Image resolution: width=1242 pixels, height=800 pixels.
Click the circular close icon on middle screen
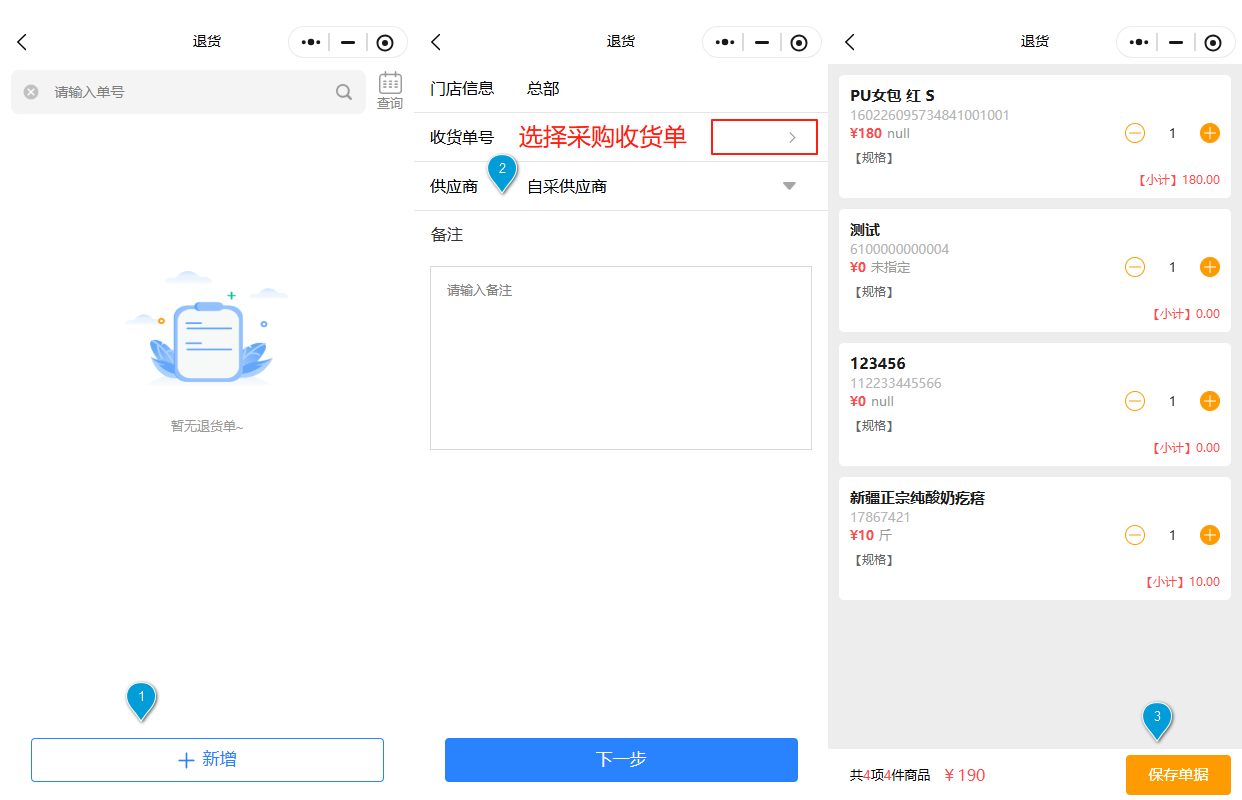799,42
